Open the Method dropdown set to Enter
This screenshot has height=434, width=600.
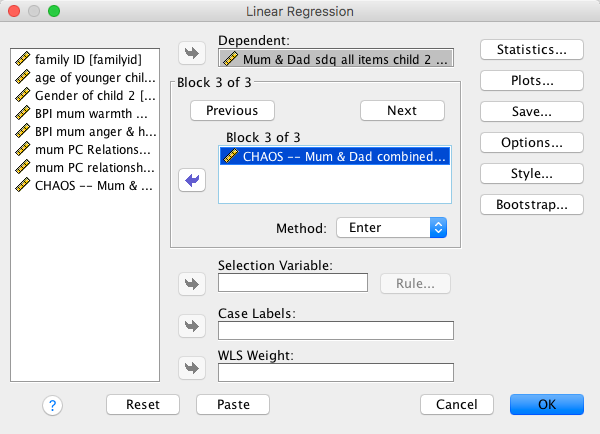click(x=391, y=228)
